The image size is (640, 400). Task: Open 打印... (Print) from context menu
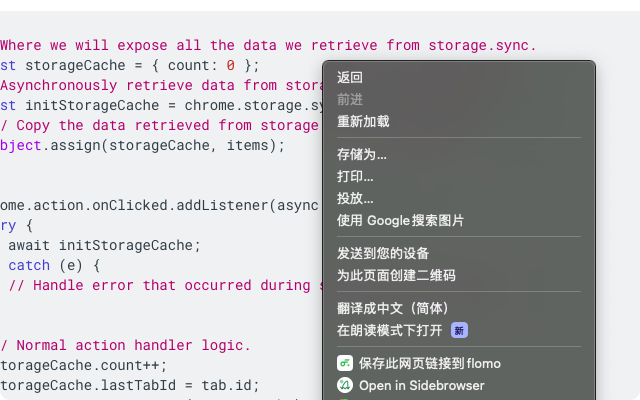[x=355, y=177]
